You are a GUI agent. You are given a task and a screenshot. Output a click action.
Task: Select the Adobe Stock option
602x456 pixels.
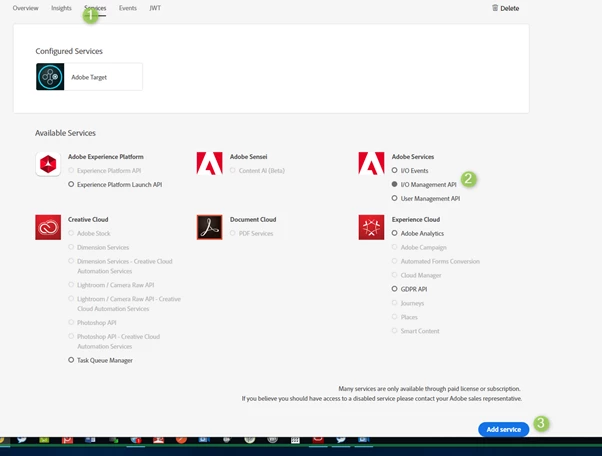(x=89, y=233)
